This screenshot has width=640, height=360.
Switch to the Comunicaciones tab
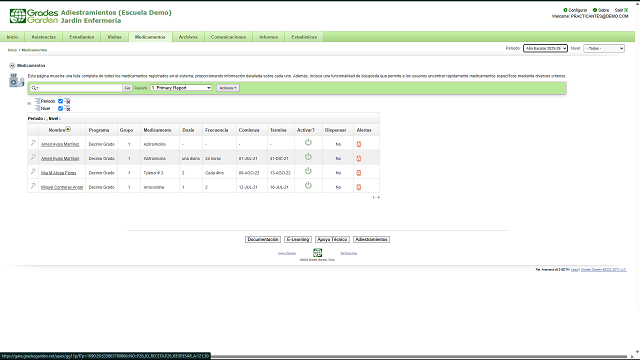(229, 37)
